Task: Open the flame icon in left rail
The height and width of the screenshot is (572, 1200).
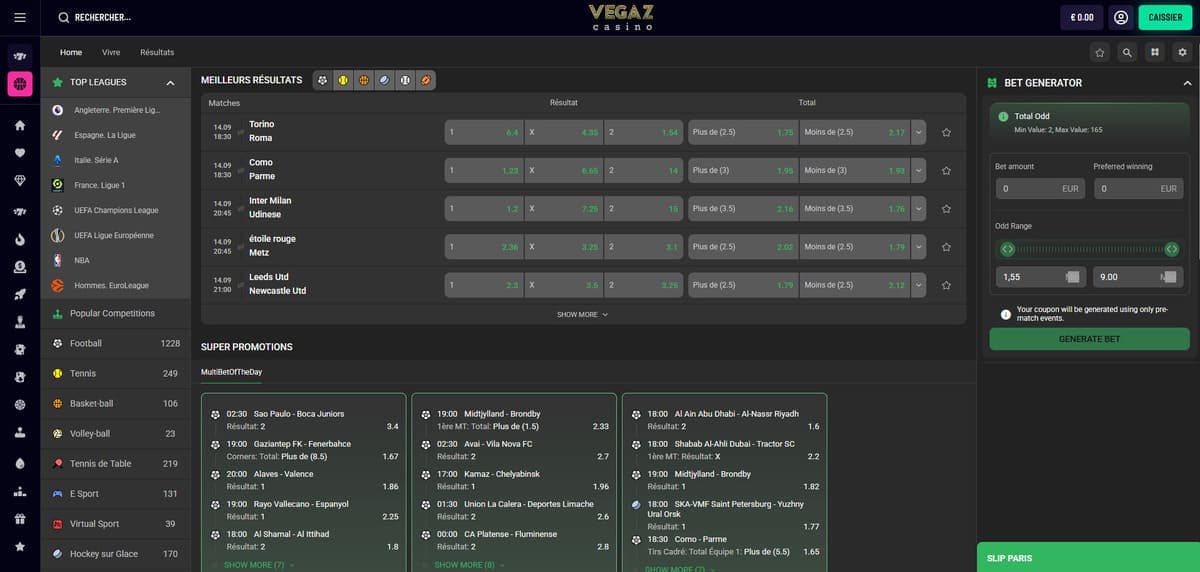Action: tap(20, 239)
